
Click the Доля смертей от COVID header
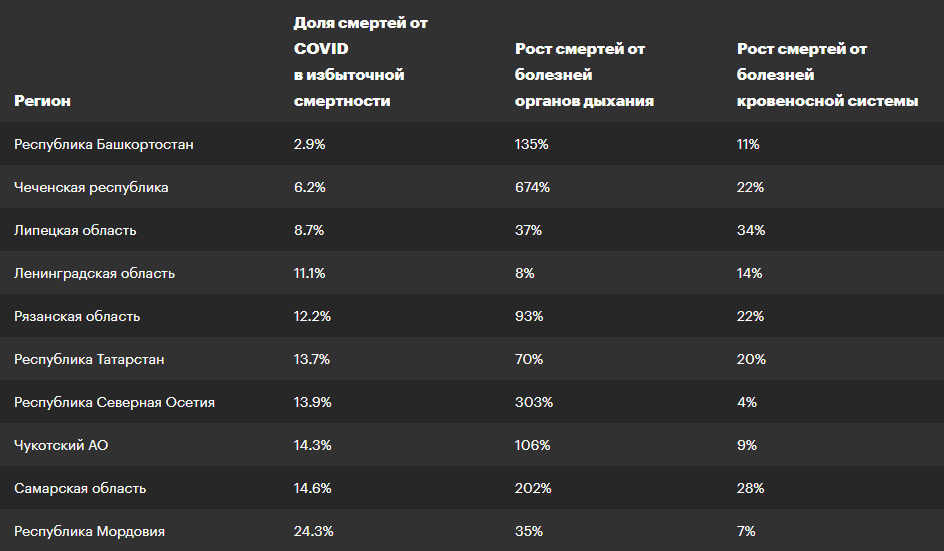tap(361, 61)
